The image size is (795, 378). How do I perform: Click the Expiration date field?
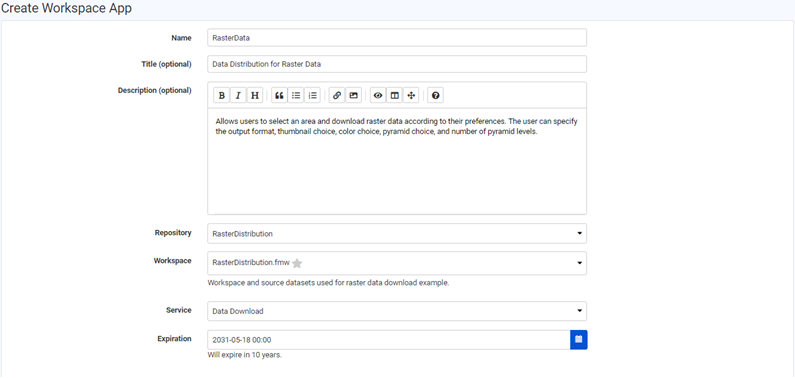click(389, 339)
